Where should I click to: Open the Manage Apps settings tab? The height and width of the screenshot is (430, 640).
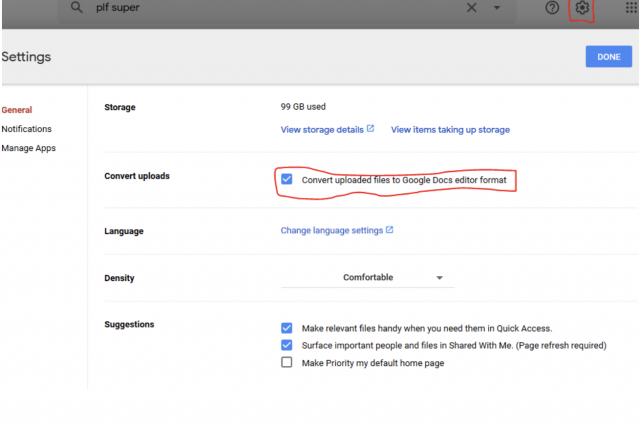(x=29, y=148)
